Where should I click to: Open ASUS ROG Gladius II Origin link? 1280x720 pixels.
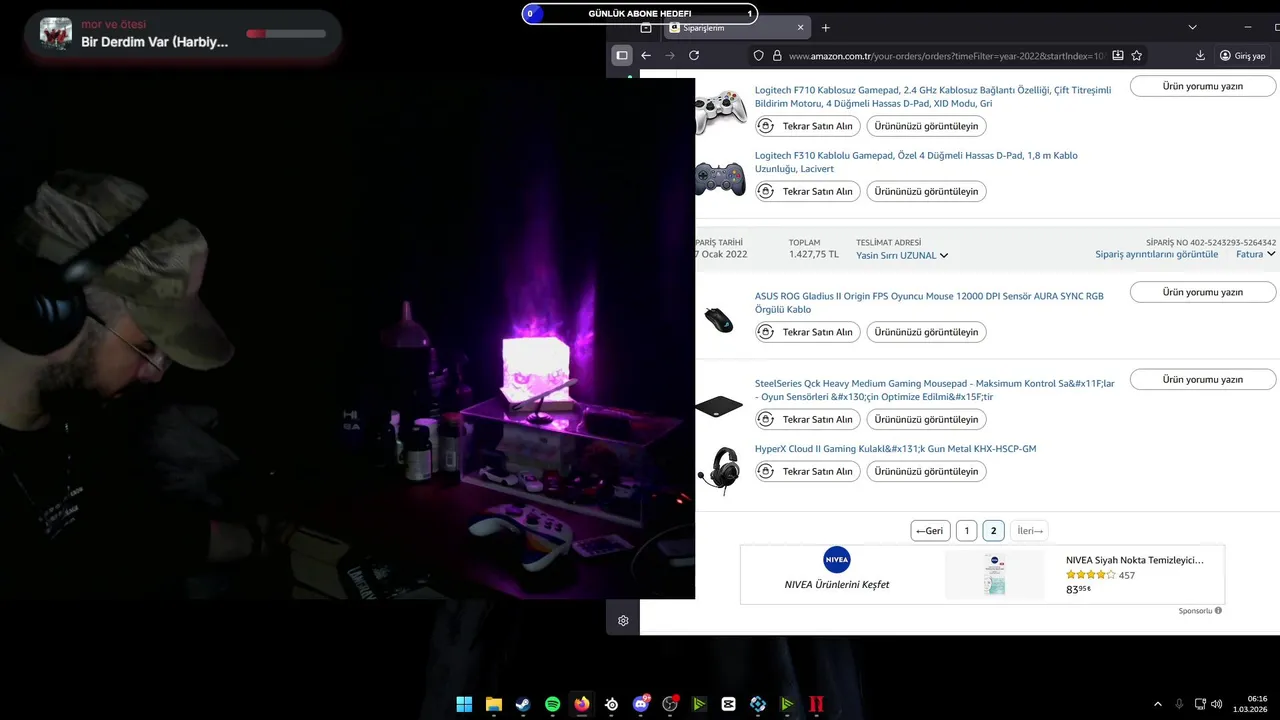tap(929, 303)
